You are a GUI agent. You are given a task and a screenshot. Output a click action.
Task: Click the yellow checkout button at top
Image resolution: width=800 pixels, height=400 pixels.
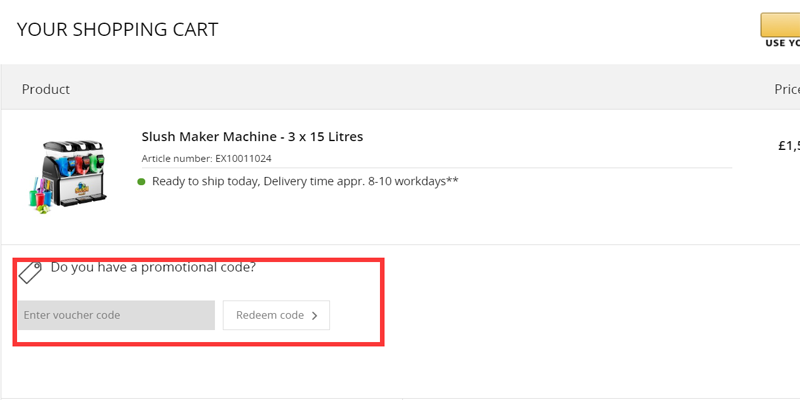coord(781,24)
